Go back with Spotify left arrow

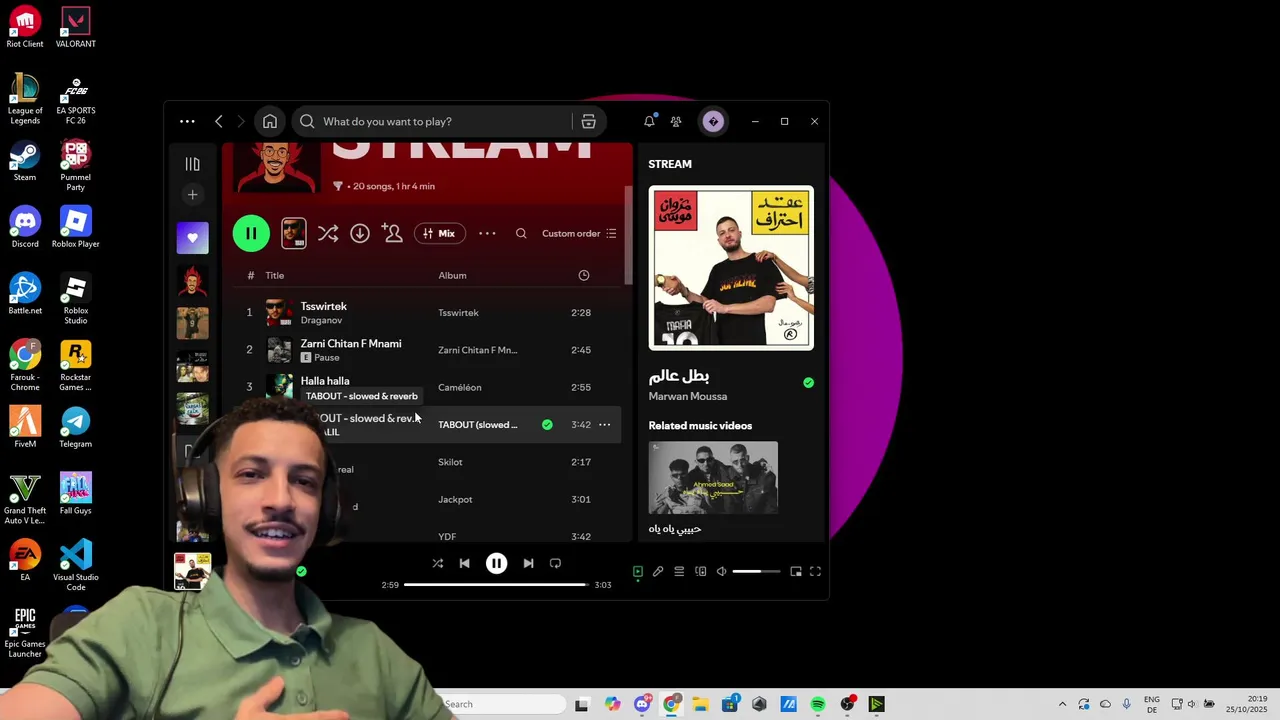(218, 121)
